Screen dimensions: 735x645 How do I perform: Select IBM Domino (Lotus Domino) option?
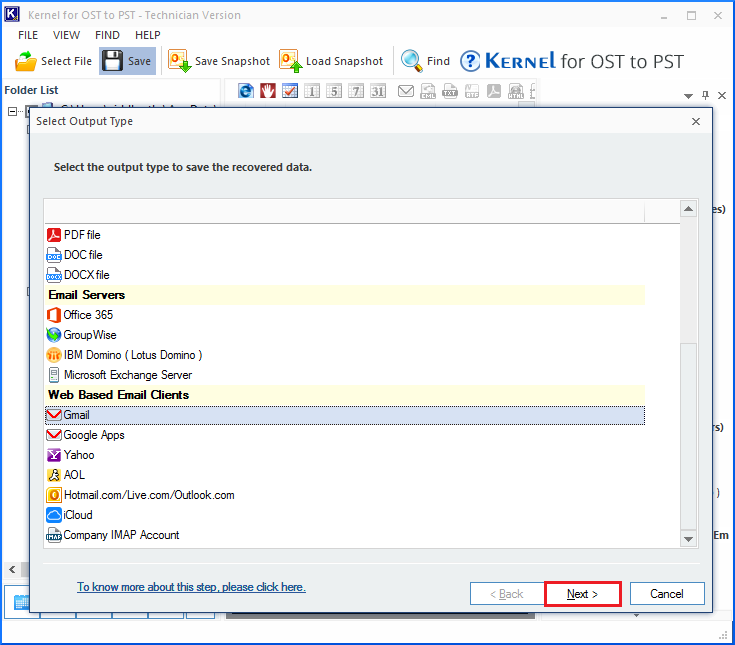(345, 355)
